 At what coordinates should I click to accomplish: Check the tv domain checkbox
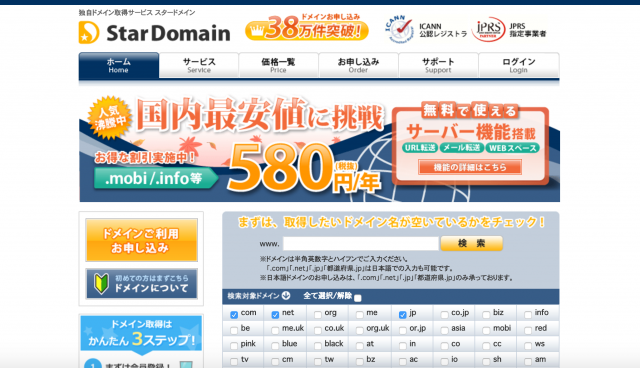click(234, 361)
